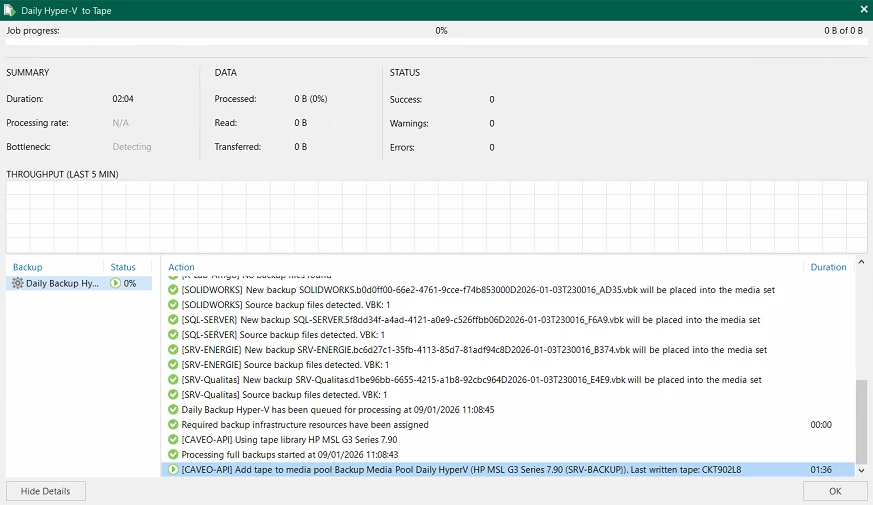Click success icon of SOLIDWORKS New backup row

coord(173,290)
